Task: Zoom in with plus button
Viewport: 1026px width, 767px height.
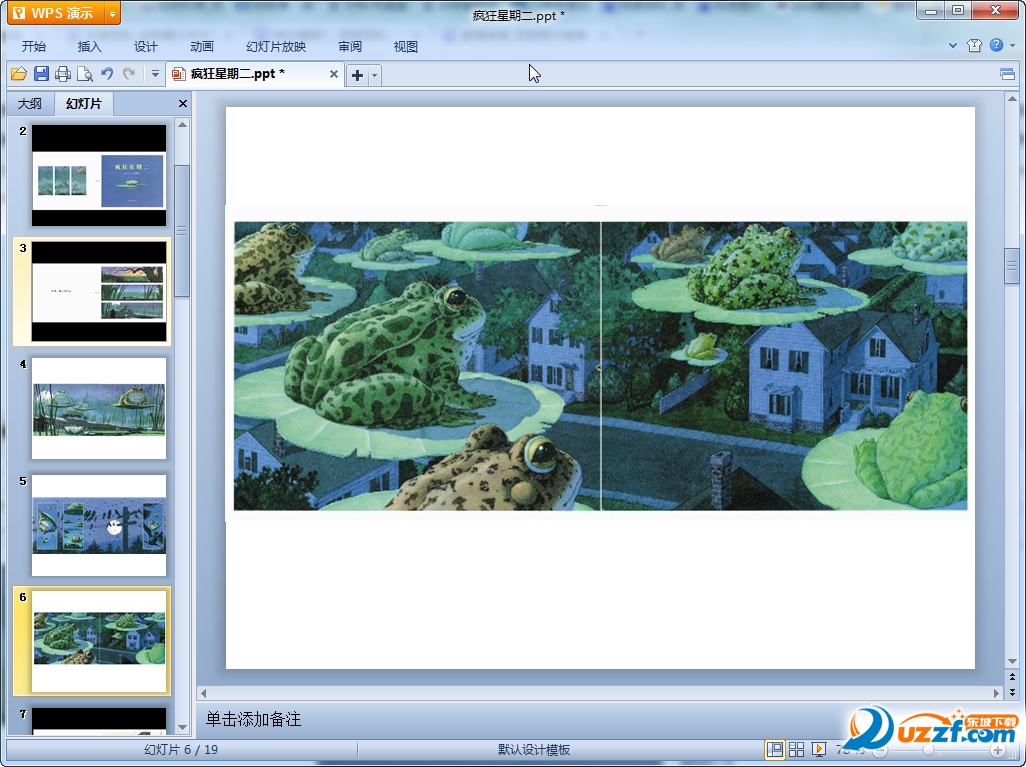Action: (x=998, y=750)
